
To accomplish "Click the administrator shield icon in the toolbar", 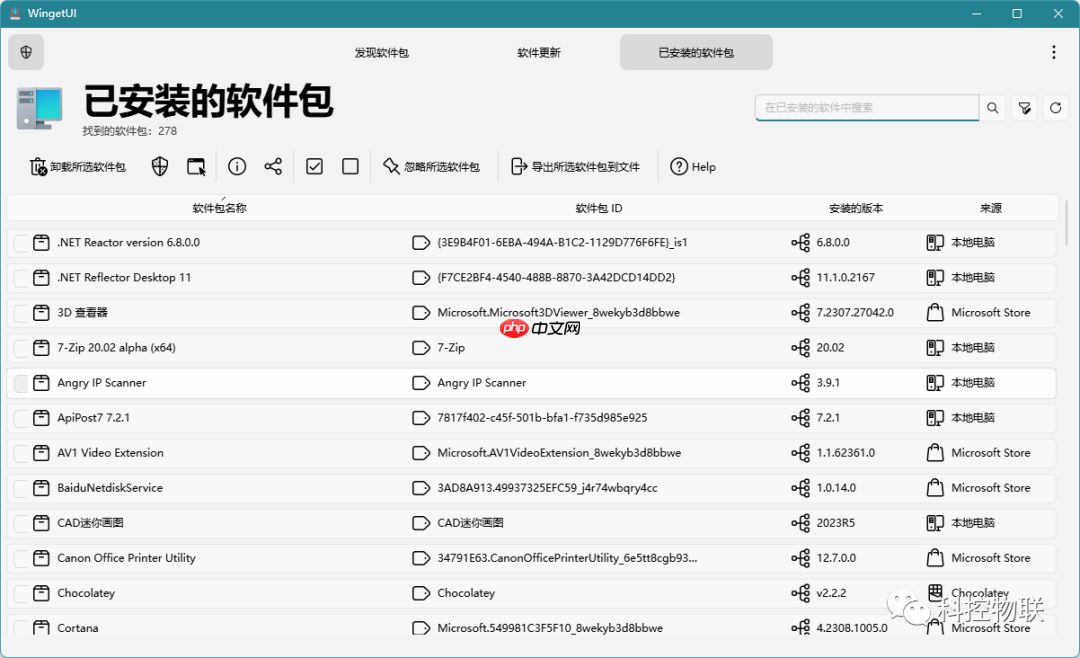I will coord(159,166).
